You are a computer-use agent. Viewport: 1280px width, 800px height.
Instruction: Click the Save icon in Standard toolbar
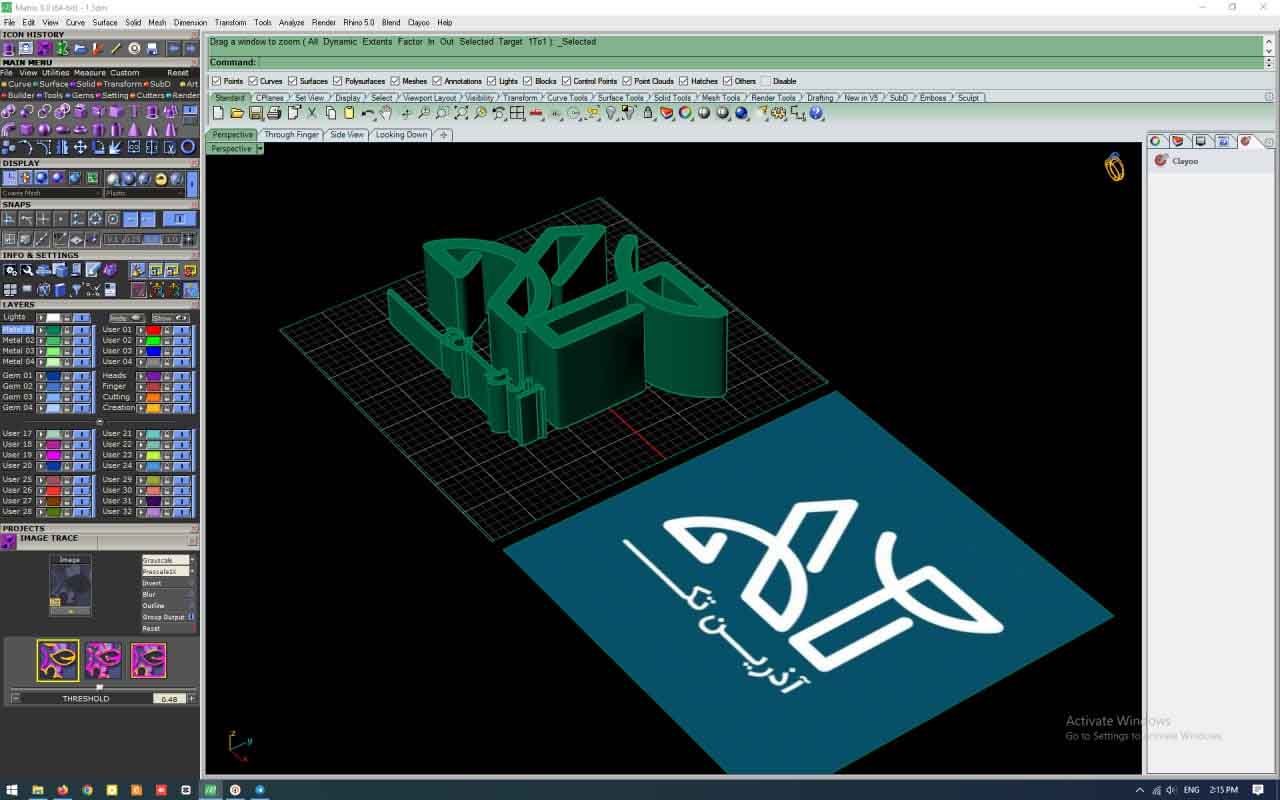coord(255,114)
